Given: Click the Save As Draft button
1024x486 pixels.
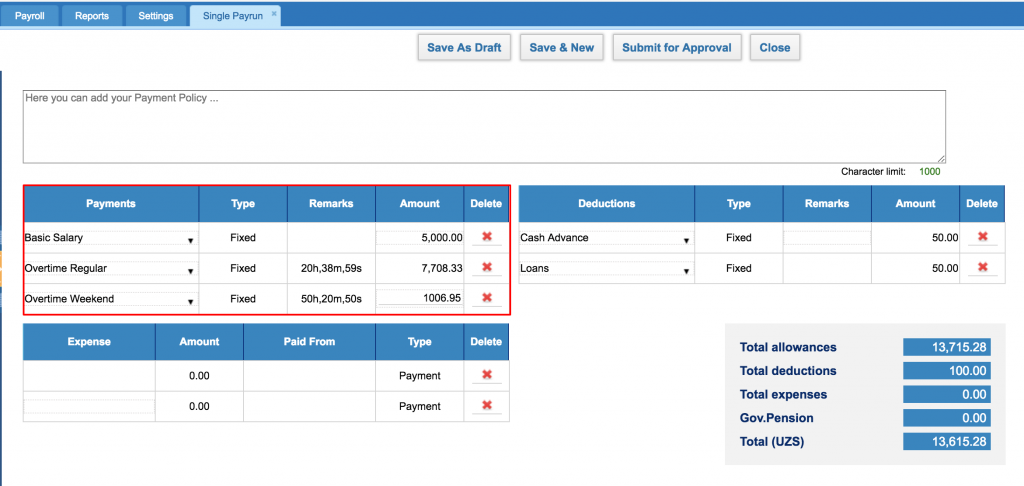Looking at the screenshot, I should (464, 48).
